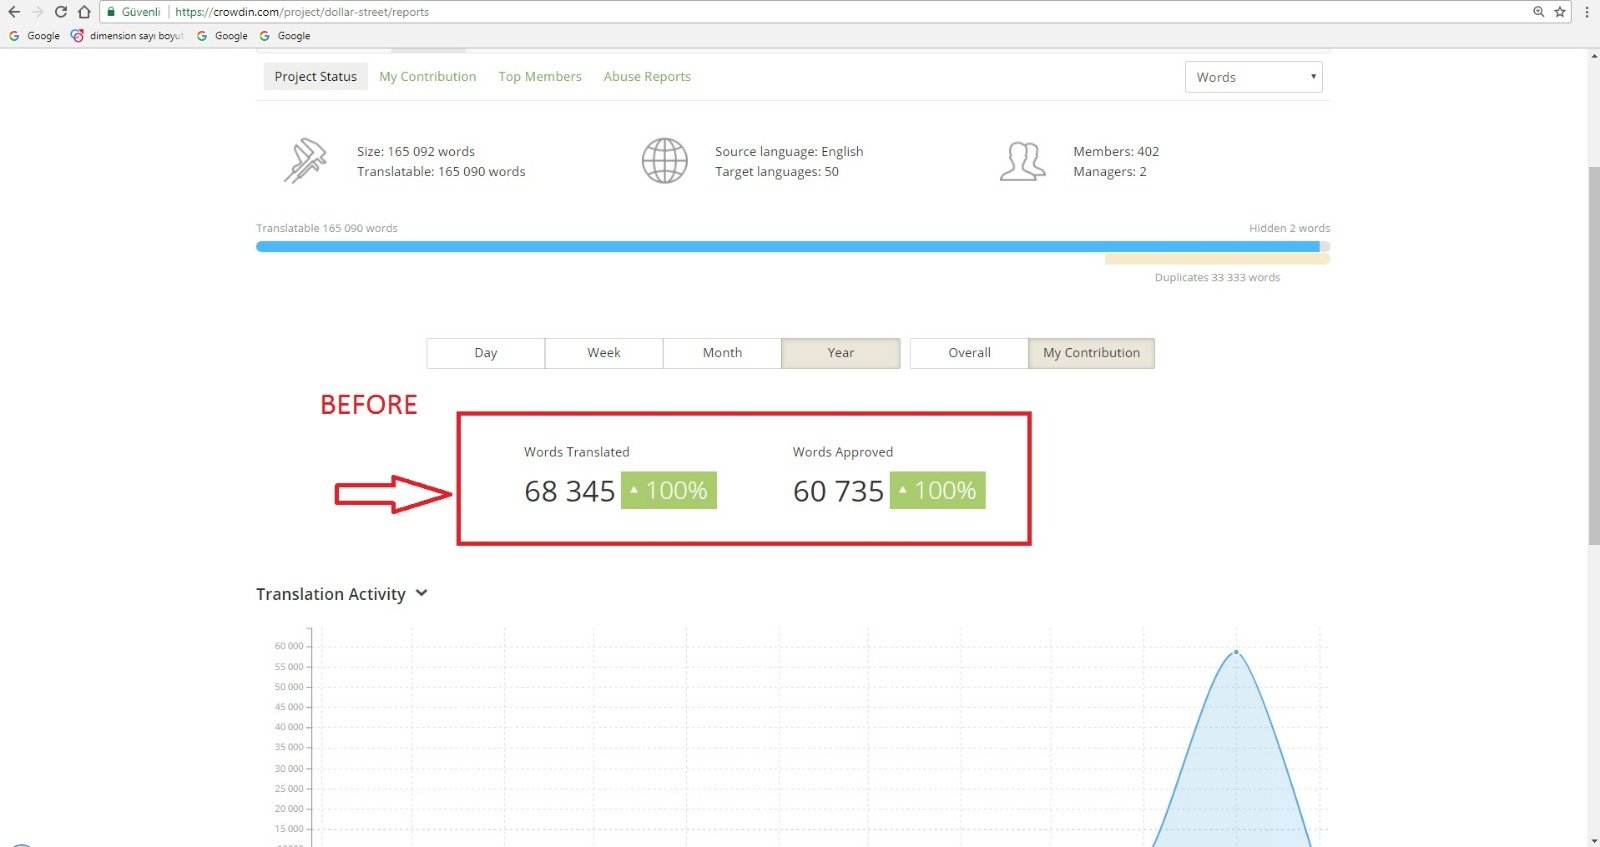The height and width of the screenshot is (847, 1600).
Task: Expand the Translation Activity chevron
Action: pos(422,593)
